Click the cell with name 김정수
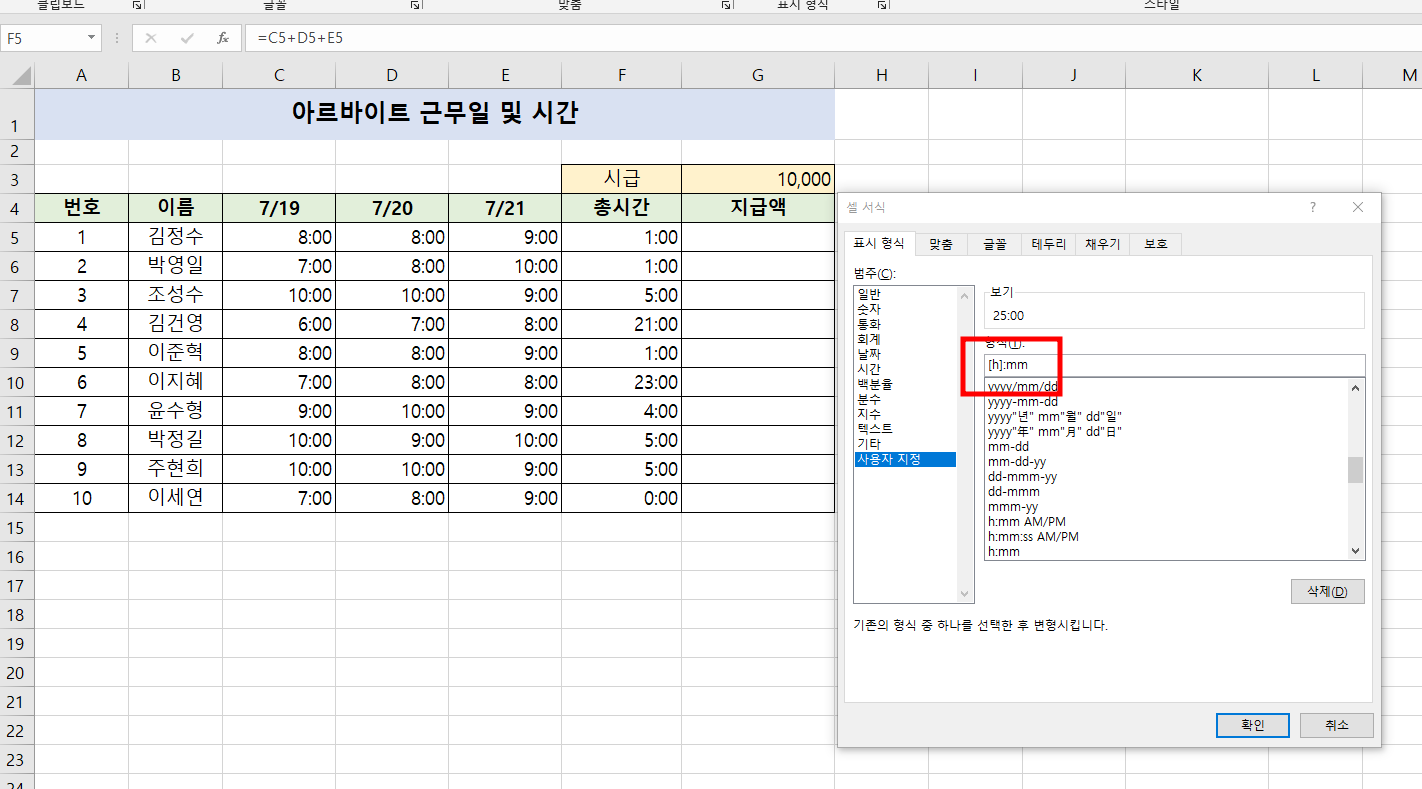Viewport: 1422px width, 789px height. [x=176, y=237]
